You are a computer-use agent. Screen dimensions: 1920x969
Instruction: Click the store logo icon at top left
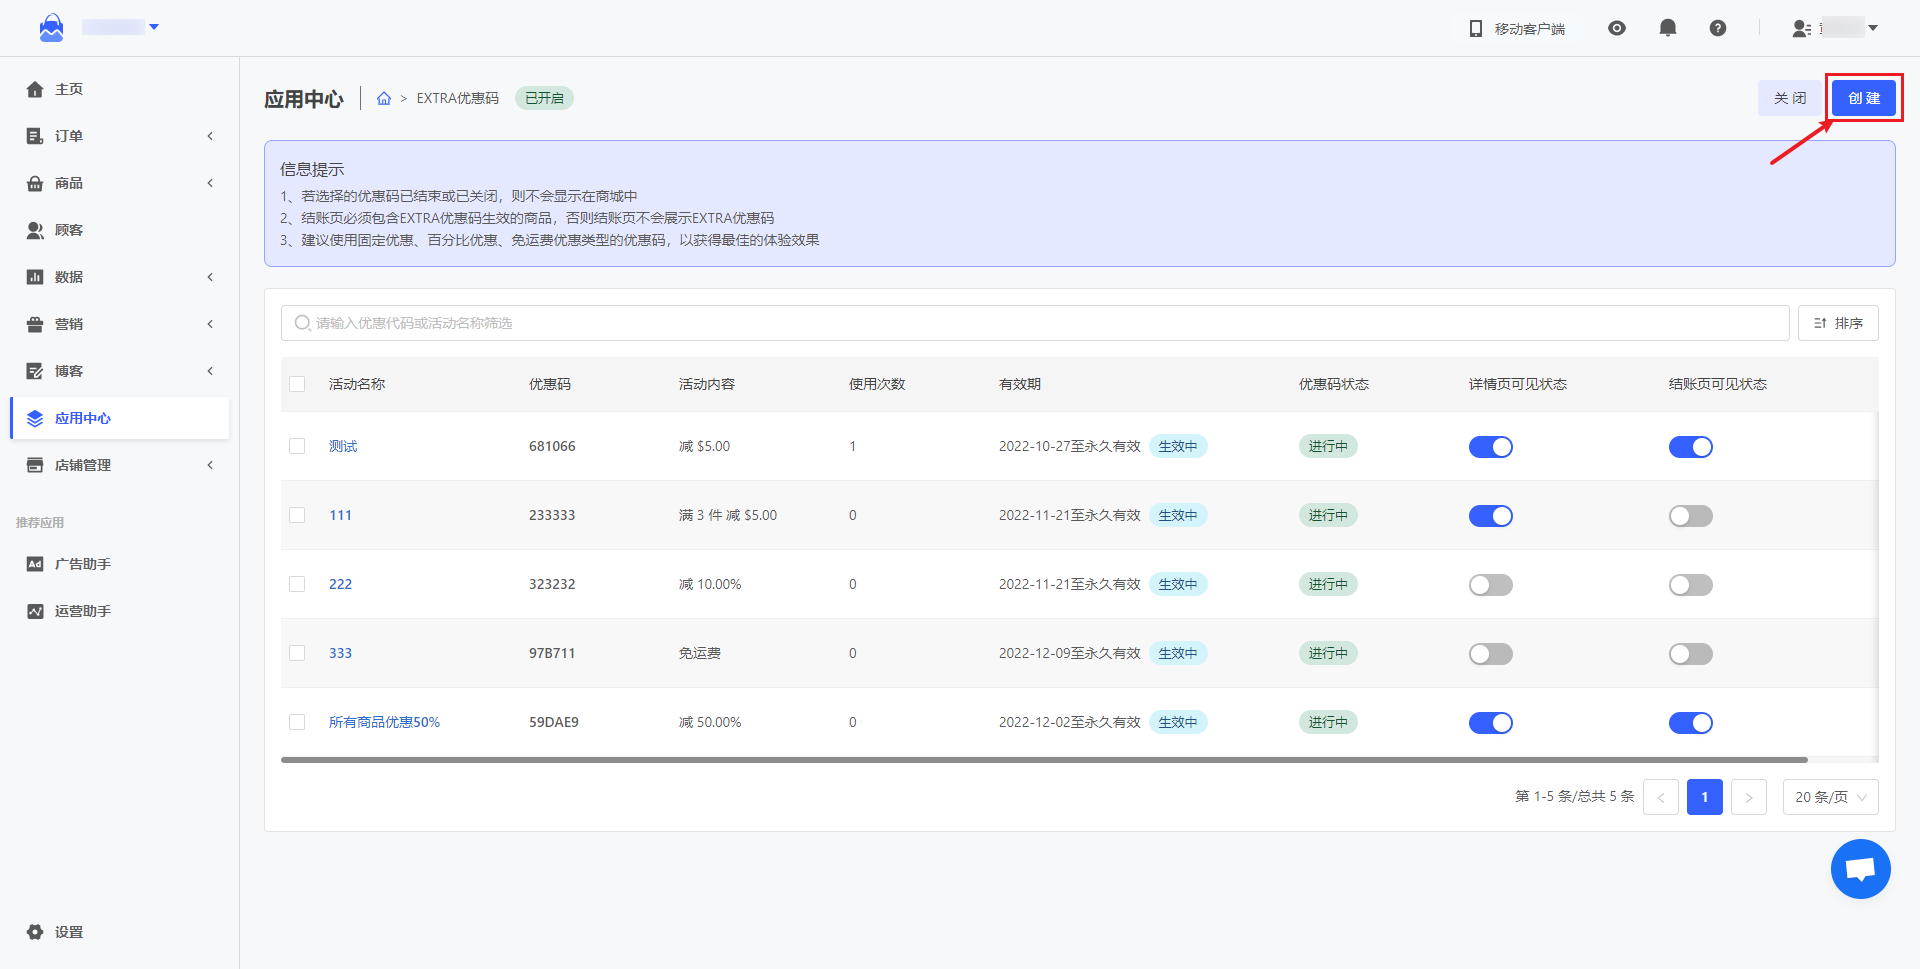click(51, 28)
